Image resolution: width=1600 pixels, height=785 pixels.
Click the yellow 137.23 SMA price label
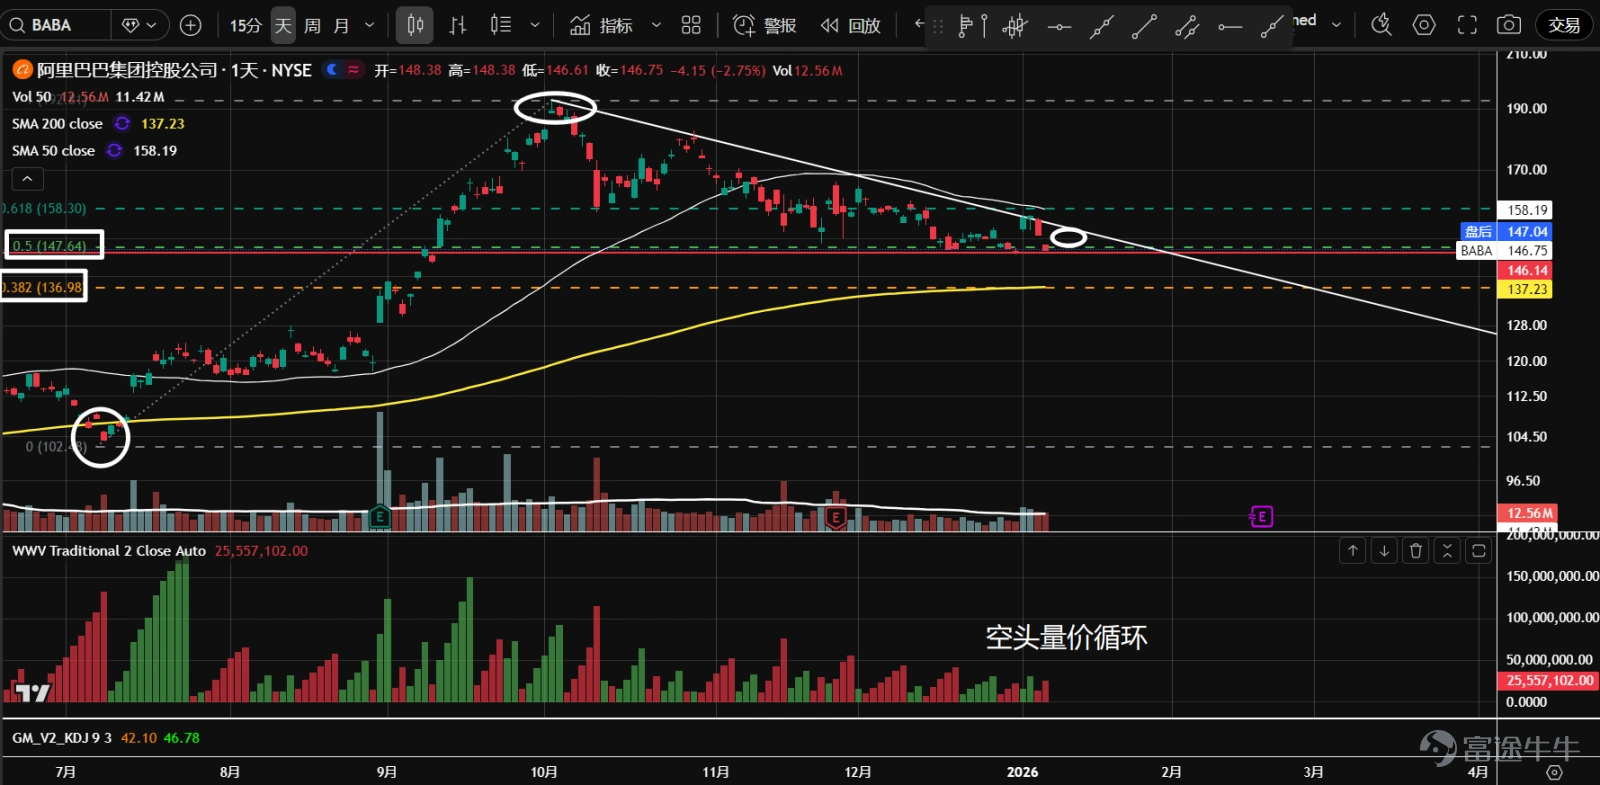[x=1526, y=289]
